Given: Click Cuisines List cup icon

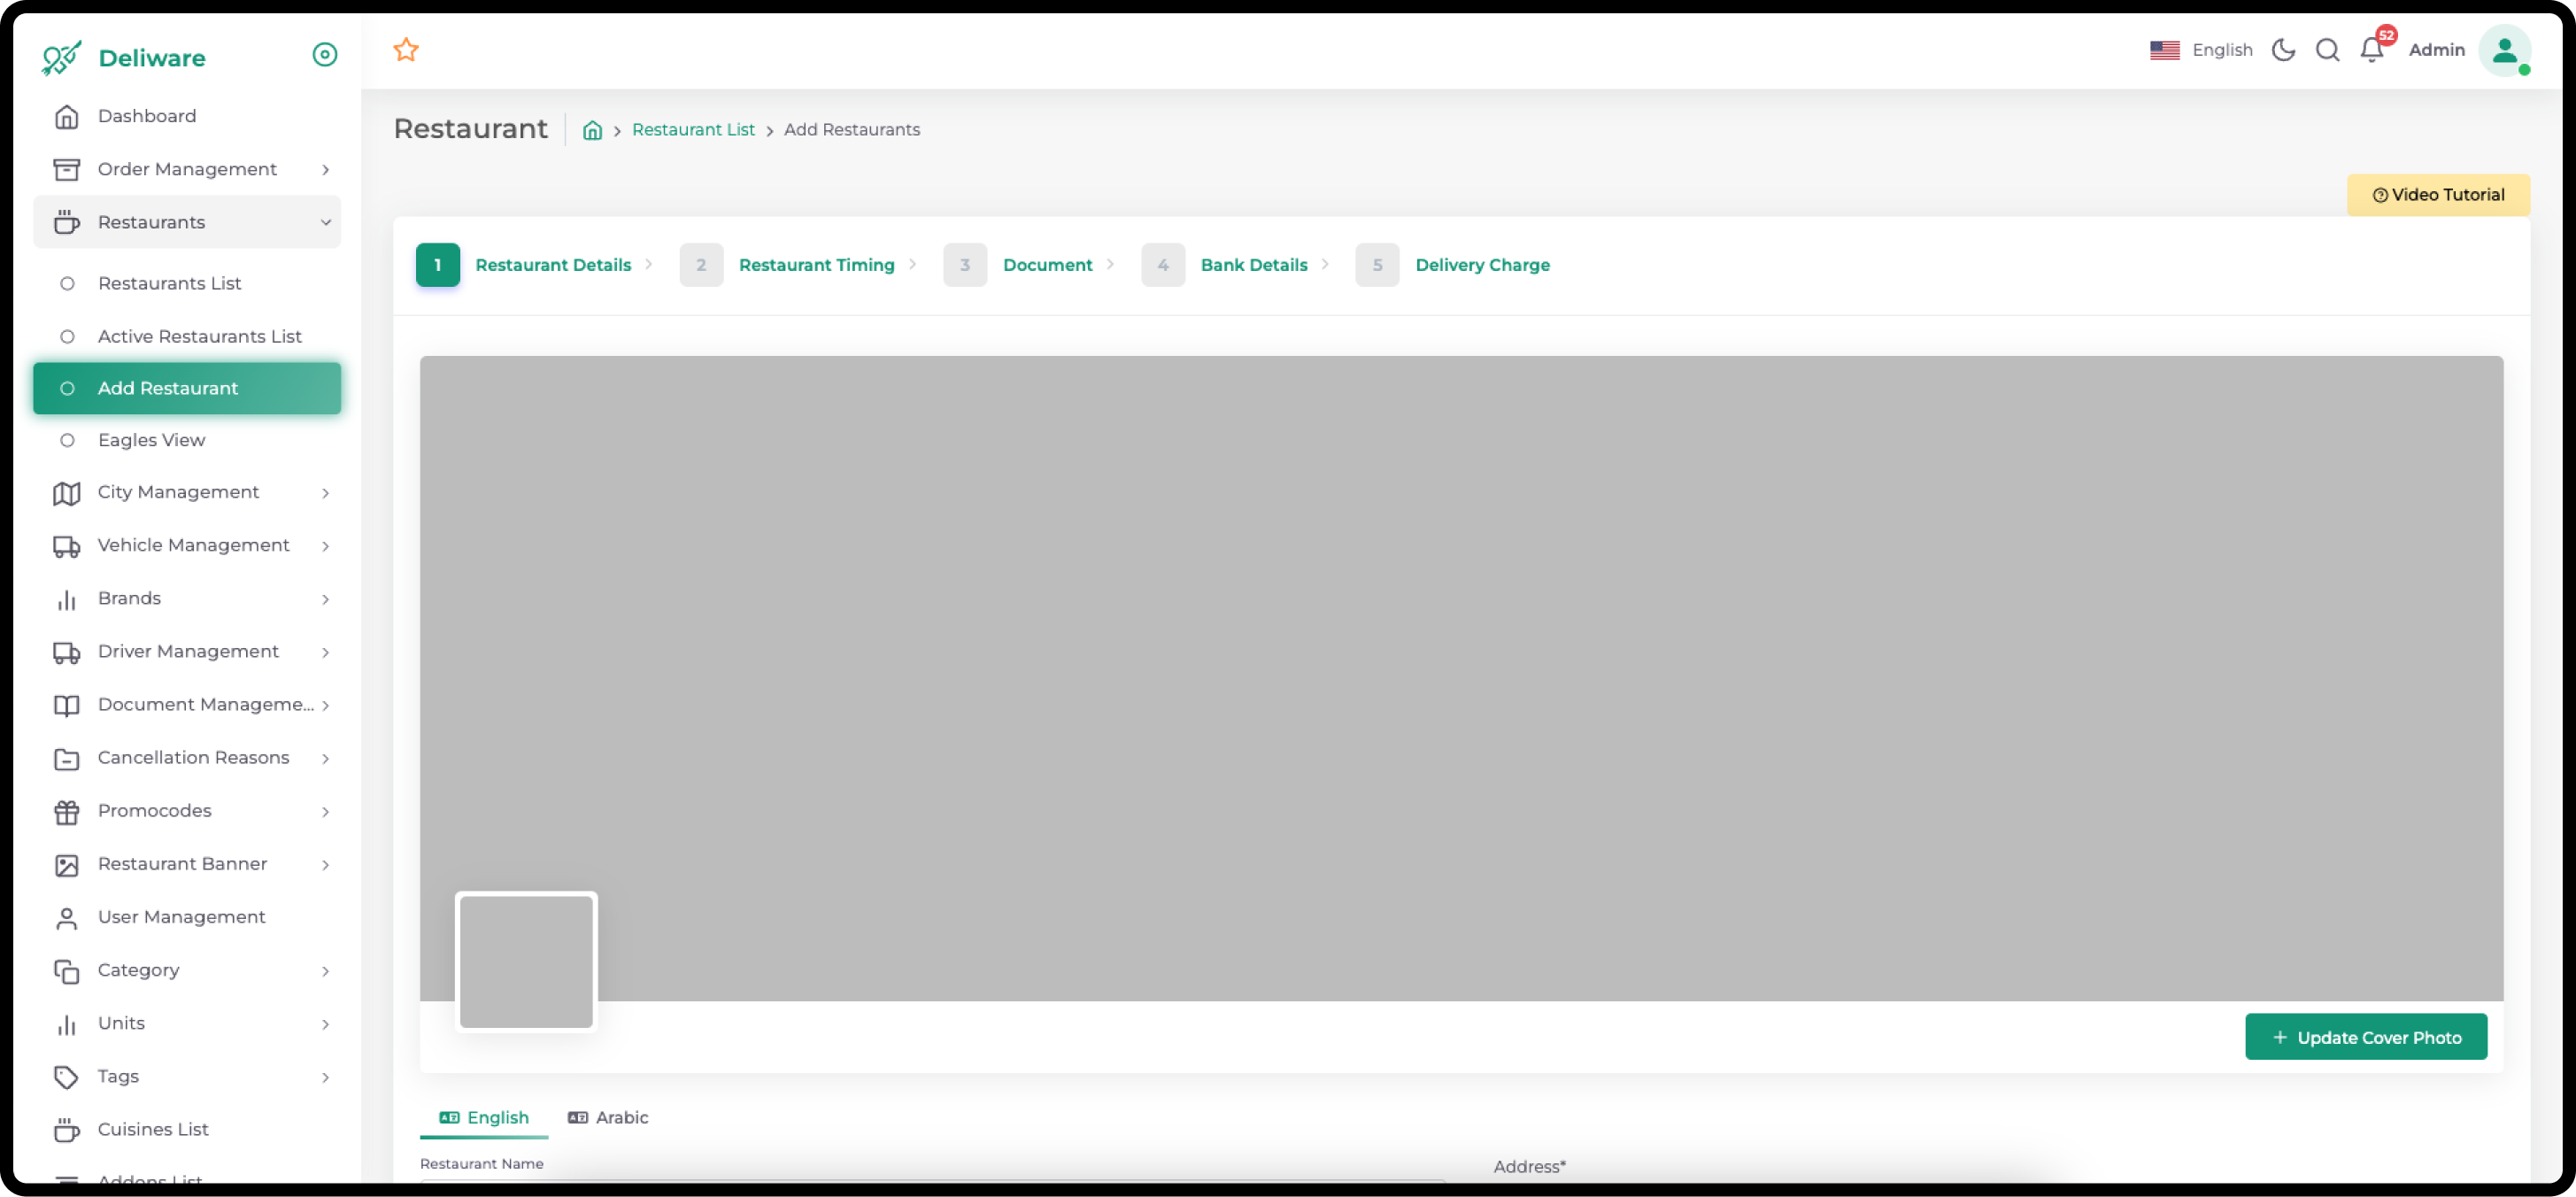Looking at the screenshot, I should pyautogui.click(x=66, y=1129).
